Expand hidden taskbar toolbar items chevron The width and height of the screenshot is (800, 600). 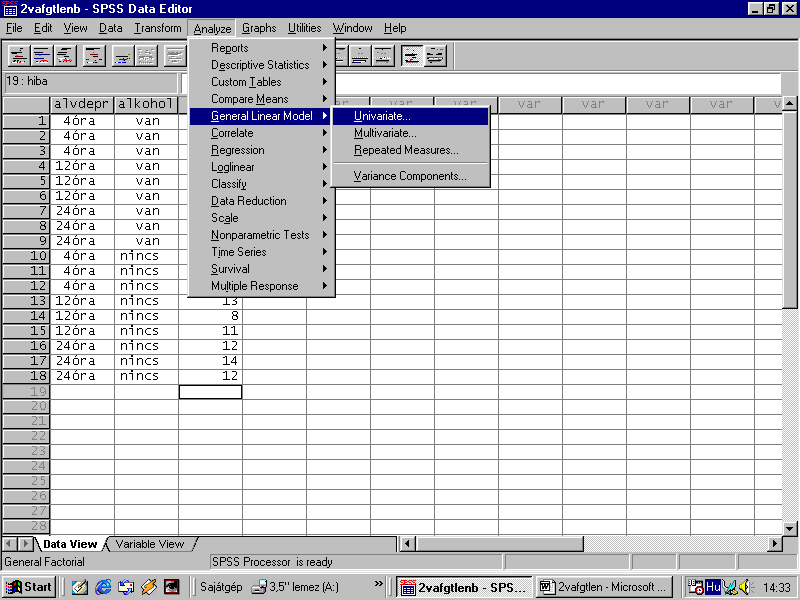tap(378, 583)
